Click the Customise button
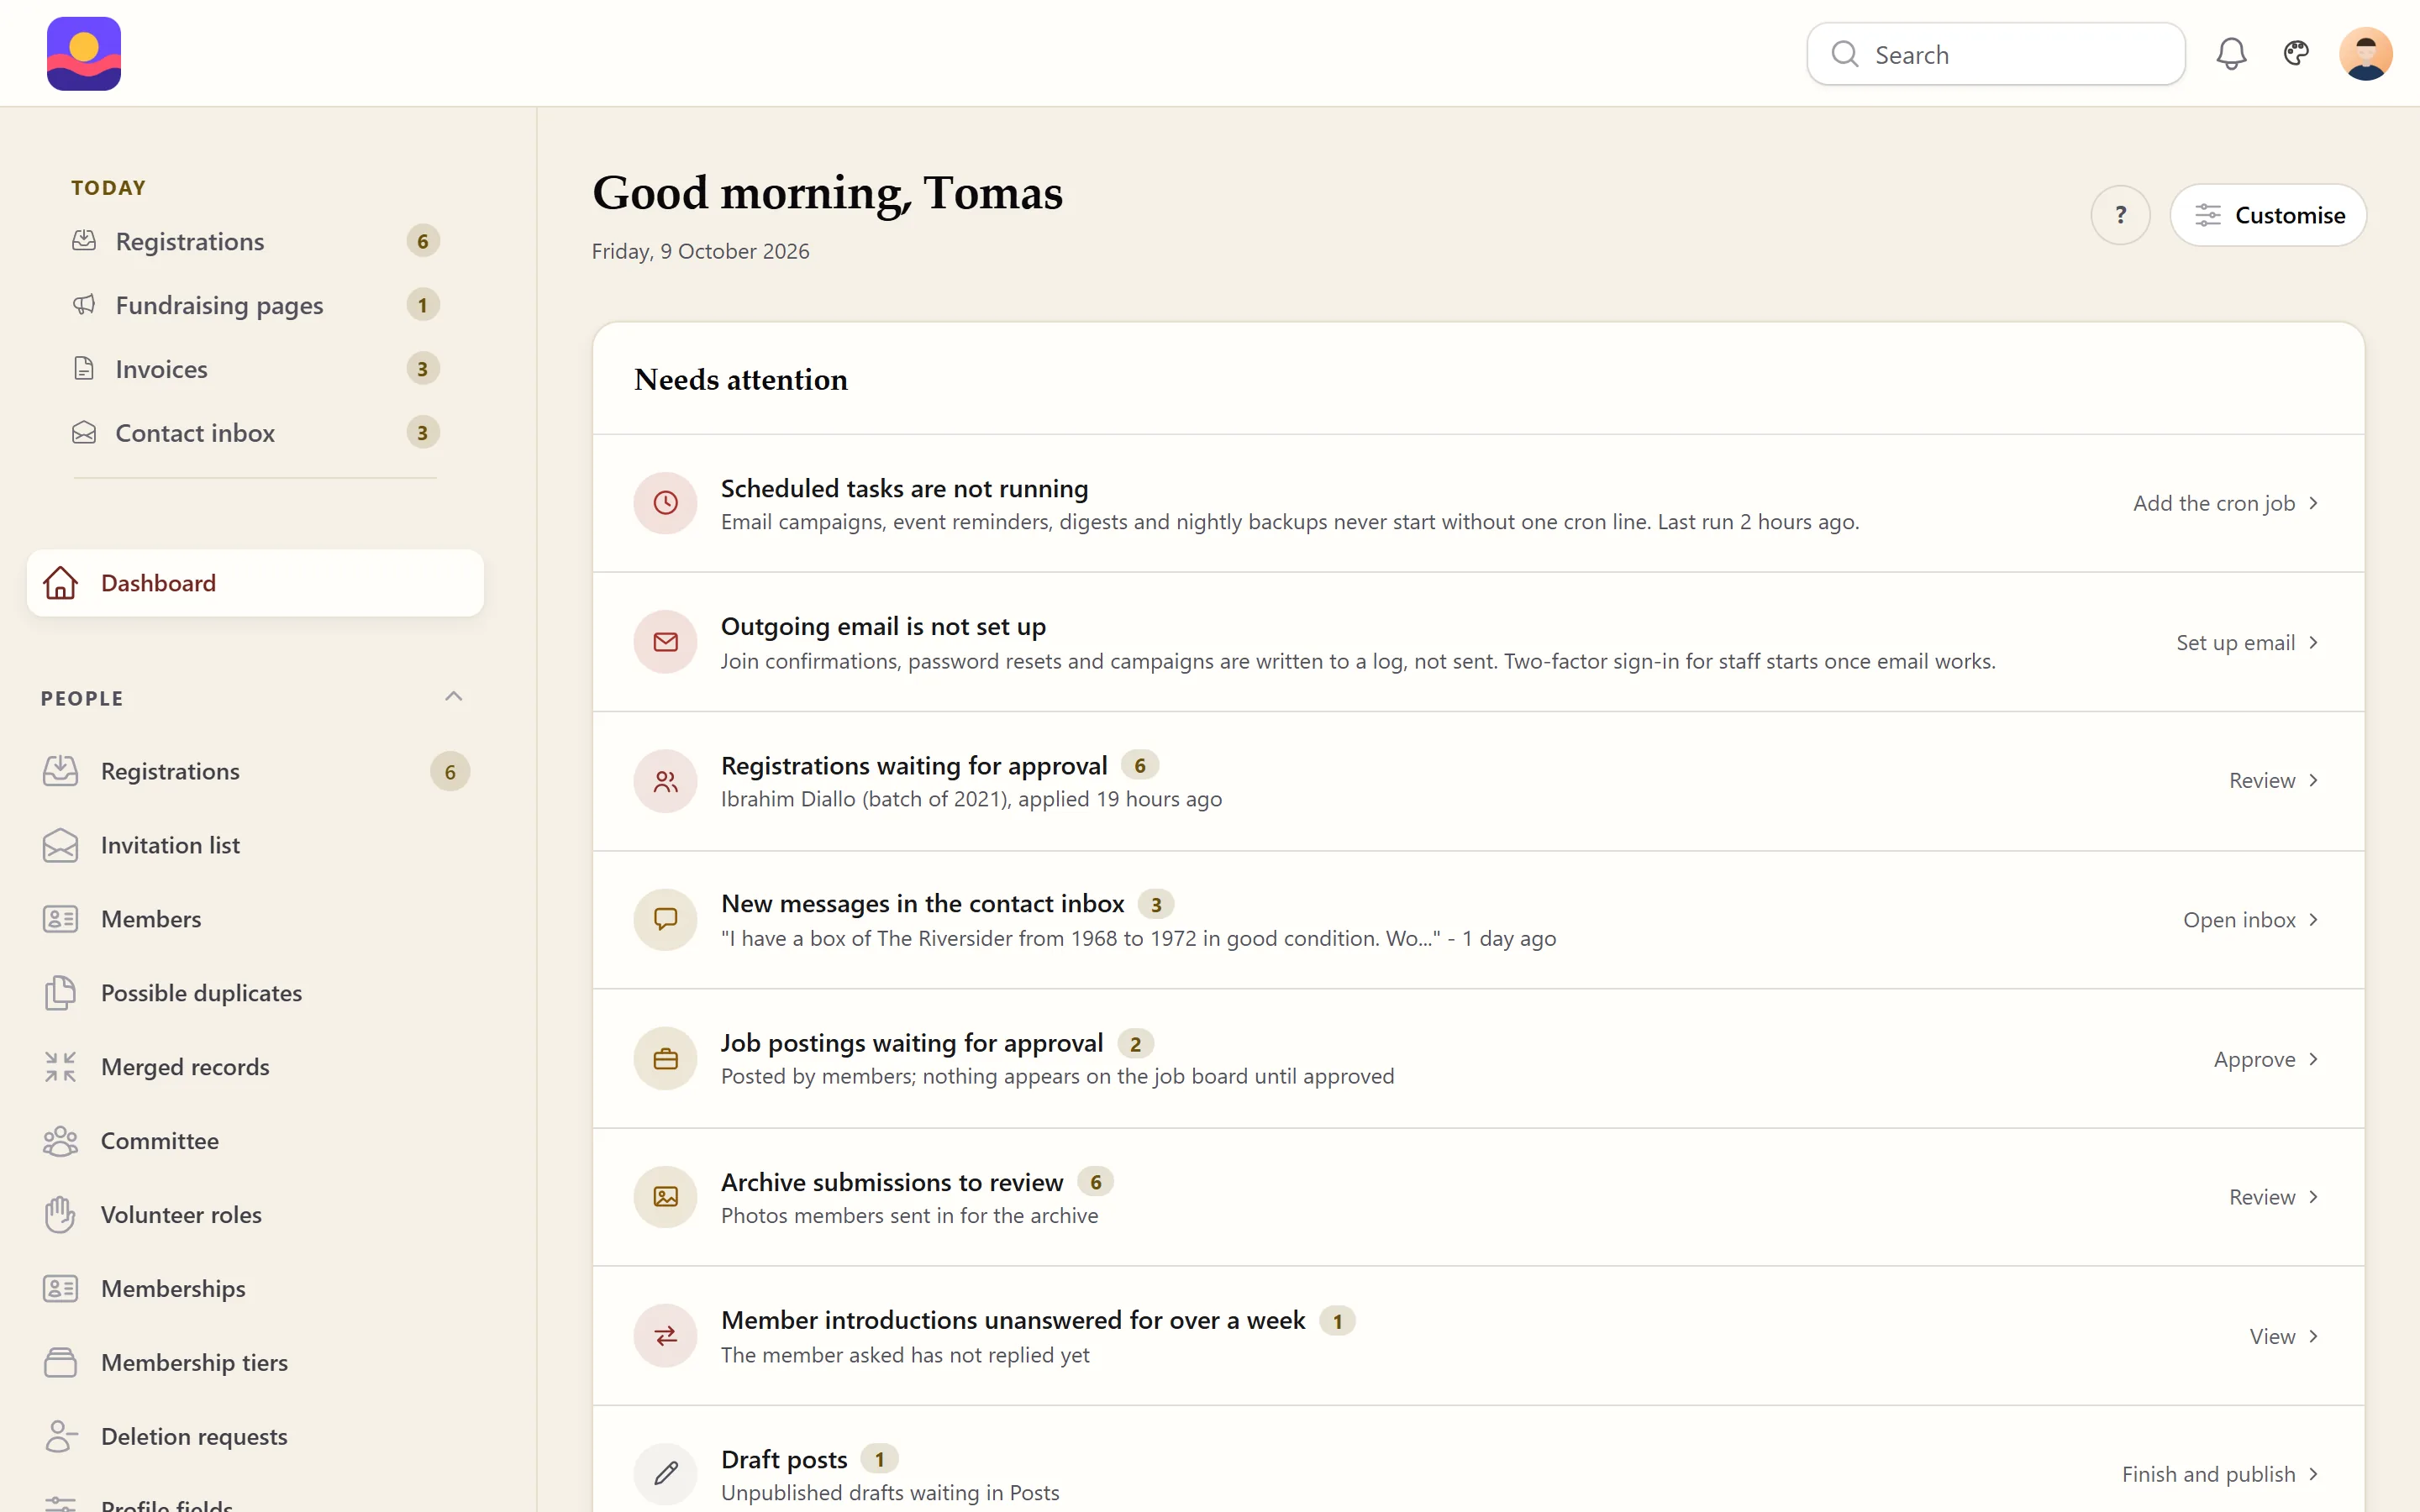 point(2268,215)
